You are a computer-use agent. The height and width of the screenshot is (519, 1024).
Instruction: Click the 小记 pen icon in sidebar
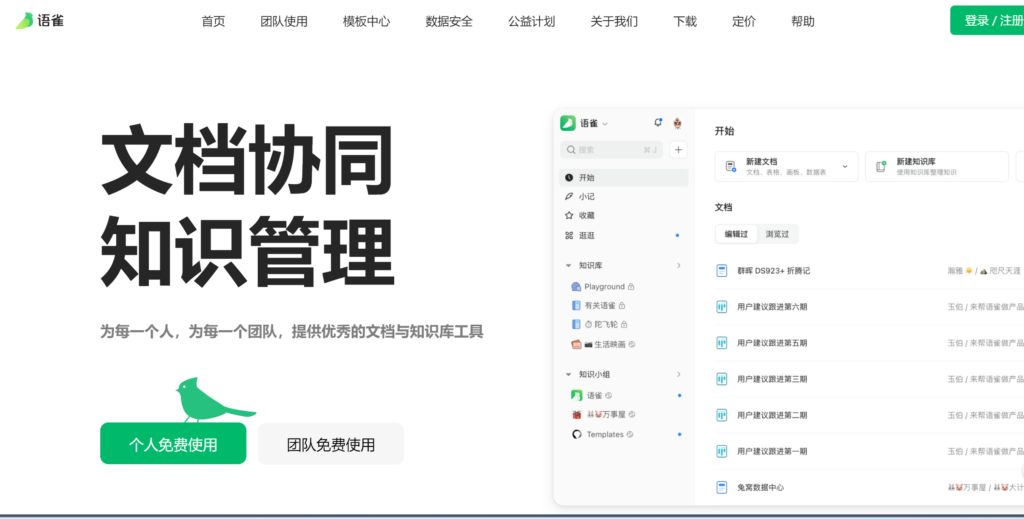click(x=570, y=196)
